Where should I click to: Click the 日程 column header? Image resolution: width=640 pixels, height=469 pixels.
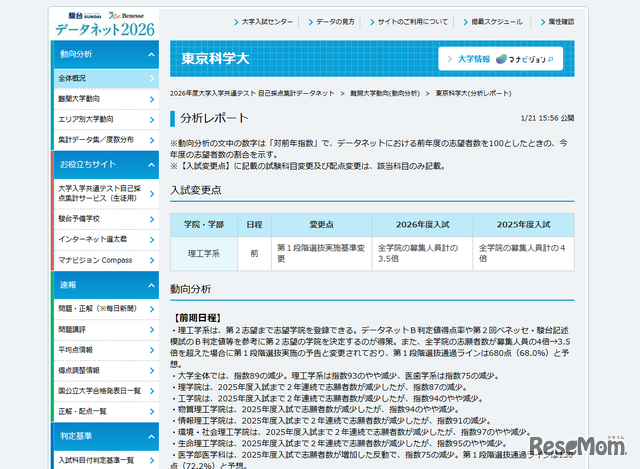point(254,225)
